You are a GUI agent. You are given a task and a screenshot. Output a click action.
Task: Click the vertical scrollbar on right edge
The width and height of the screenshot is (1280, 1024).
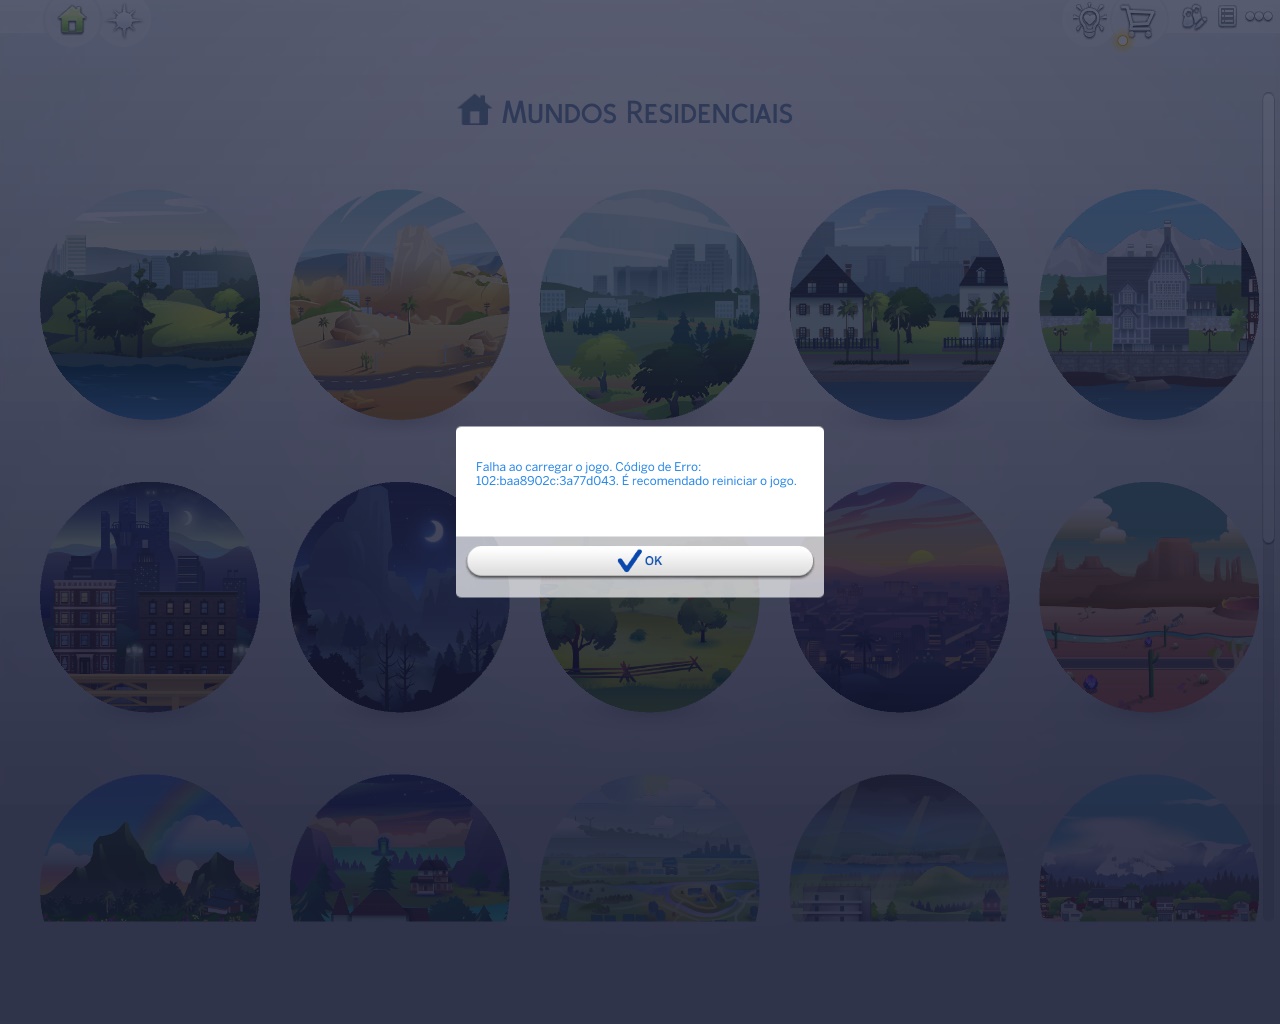(1269, 320)
